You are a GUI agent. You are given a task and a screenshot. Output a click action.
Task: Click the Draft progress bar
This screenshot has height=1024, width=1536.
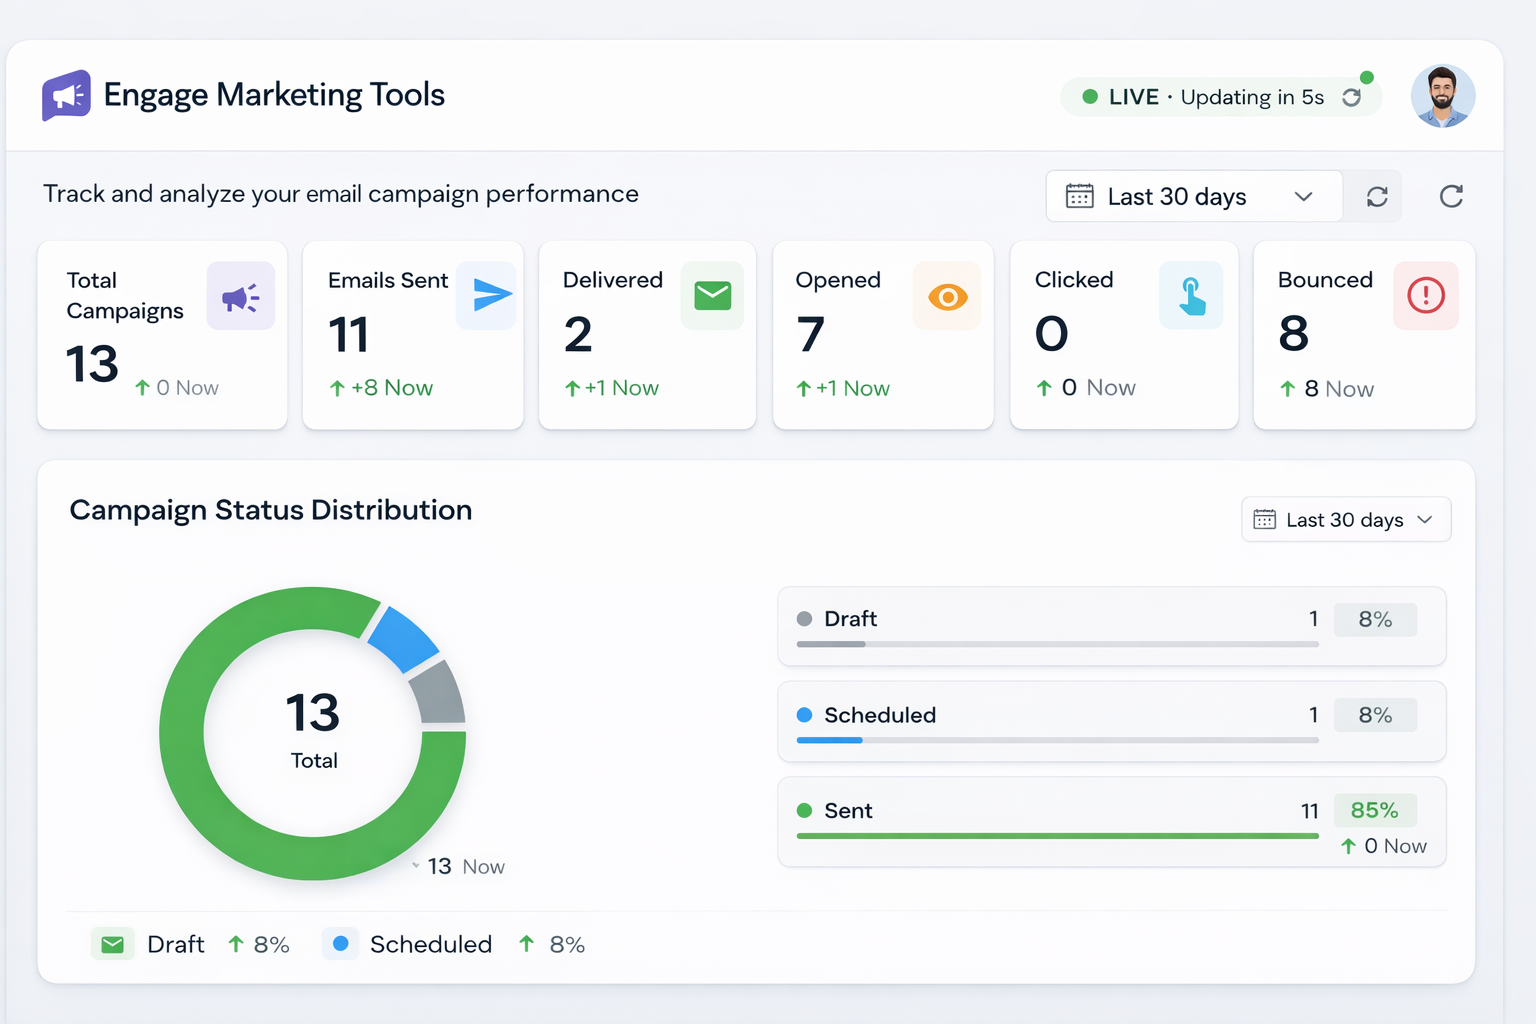pyautogui.click(x=1058, y=645)
